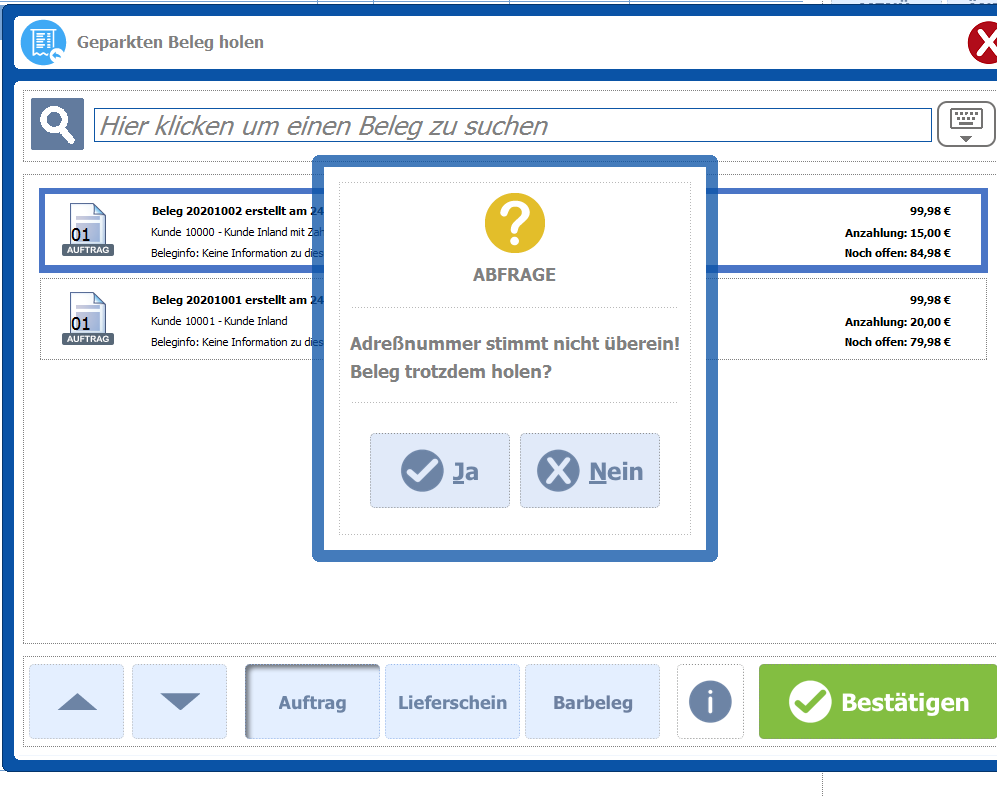This screenshot has width=997, height=797.
Task: Click the parked receipt icon in title bar
Action: pos(43,43)
